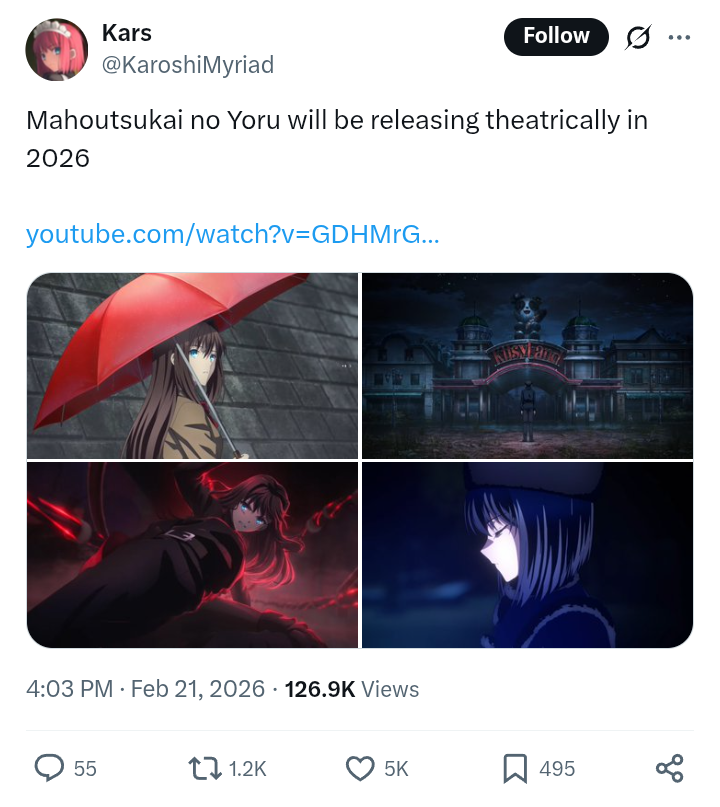The image size is (720, 807).
Task: Open the three-dot more options menu
Action: pyautogui.click(x=679, y=37)
